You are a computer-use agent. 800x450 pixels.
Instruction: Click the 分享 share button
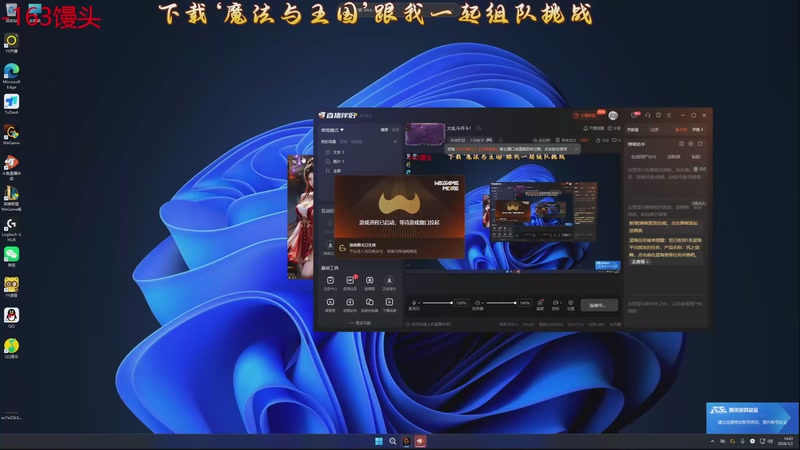[614, 128]
